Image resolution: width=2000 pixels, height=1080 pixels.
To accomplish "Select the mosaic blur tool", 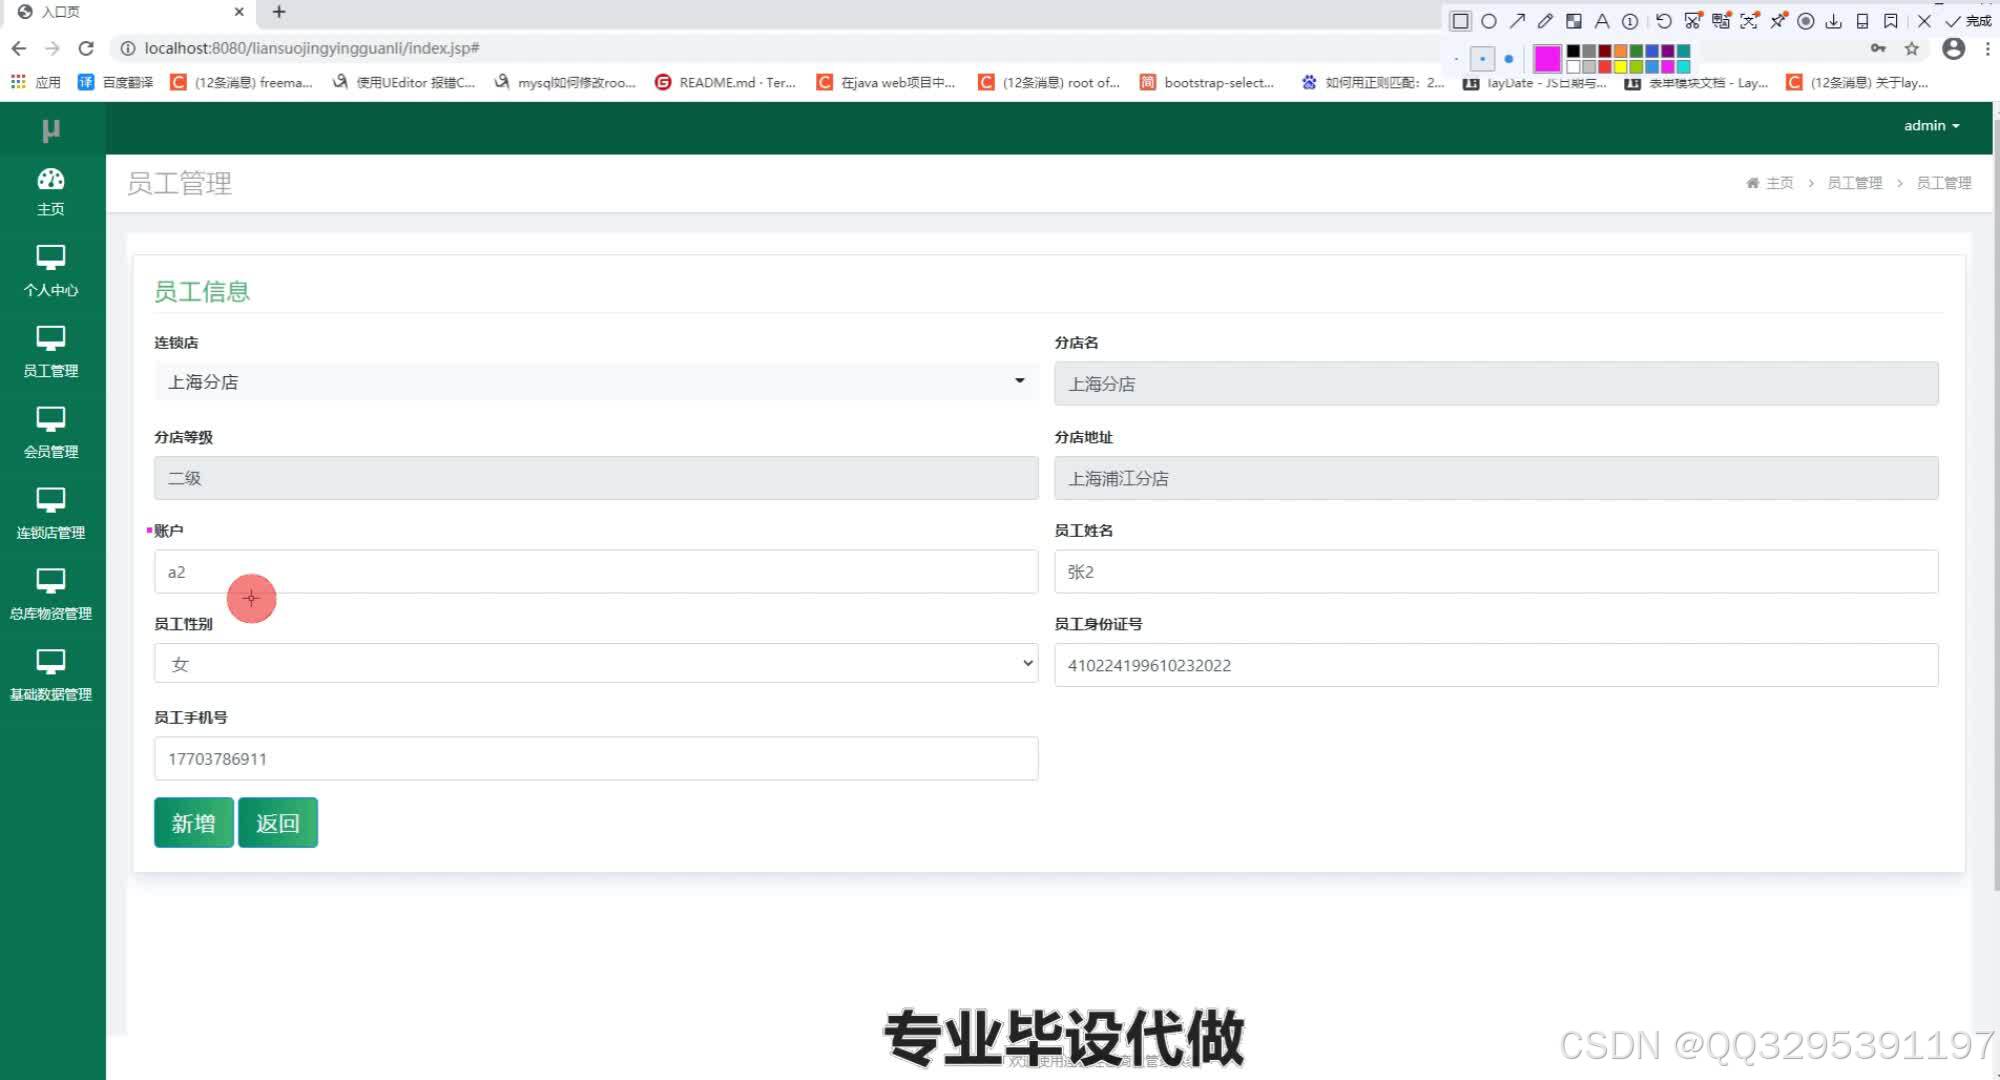I will pyautogui.click(x=1573, y=21).
